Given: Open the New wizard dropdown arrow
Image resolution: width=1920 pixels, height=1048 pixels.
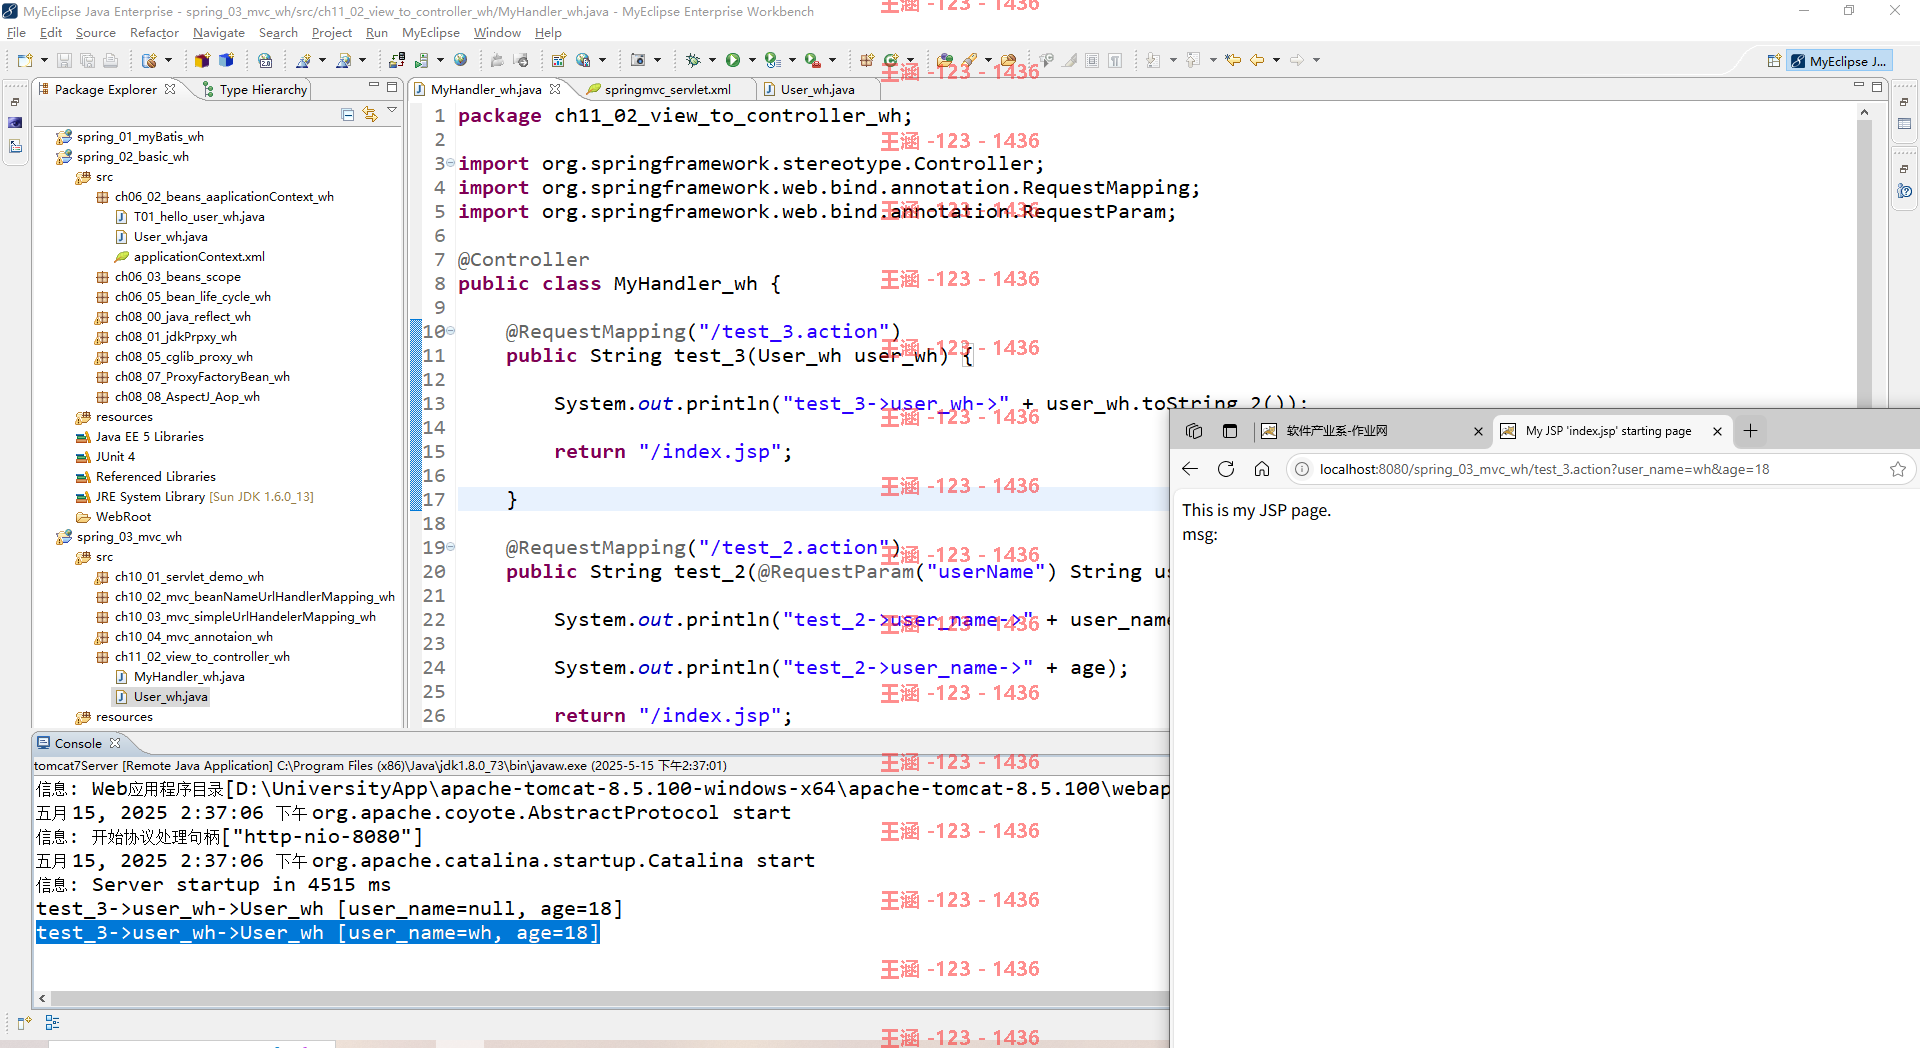Looking at the screenshot, I should click(44, 60).
